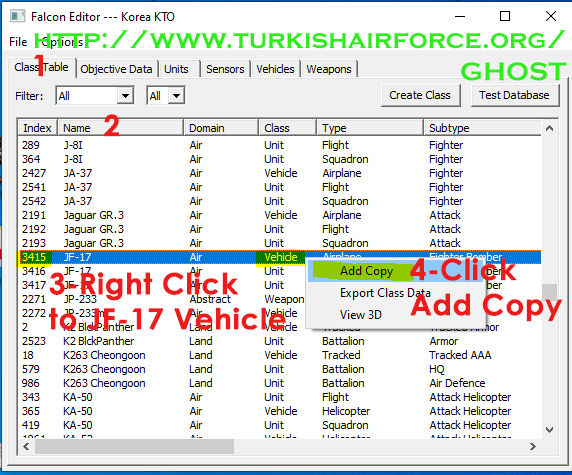This screenshot has width=572, height=475.
Task: Select row 2427 JA-37 Airplane
Action: (x=280, y=173)
